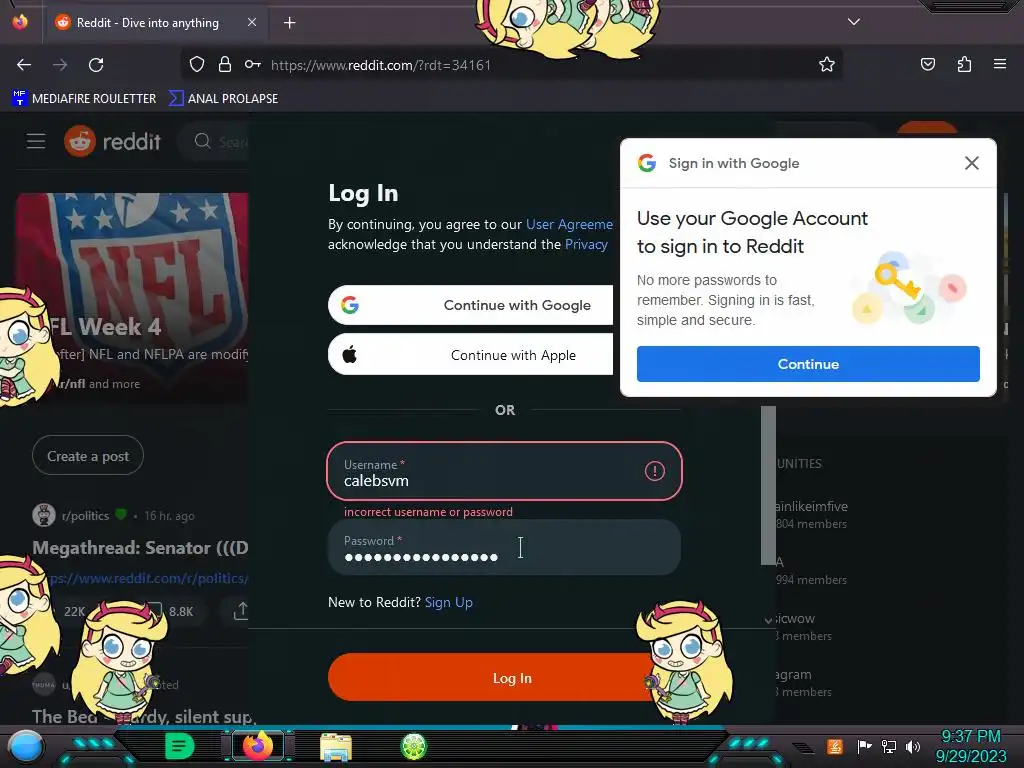Image resolution: width=1024 pixels, height=768 pixels.
Task: Click the network tray icon
Action: 888,746
